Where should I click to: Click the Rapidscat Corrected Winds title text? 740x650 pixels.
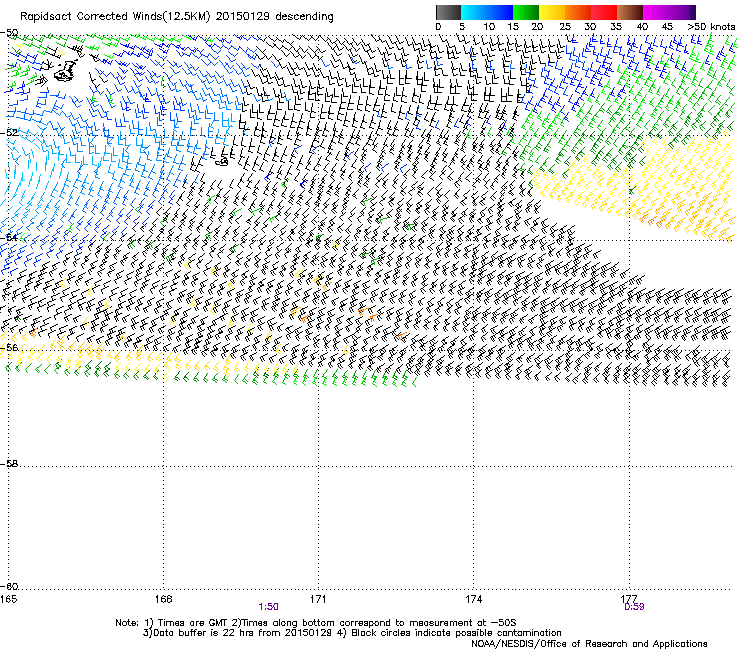[177, 17]
